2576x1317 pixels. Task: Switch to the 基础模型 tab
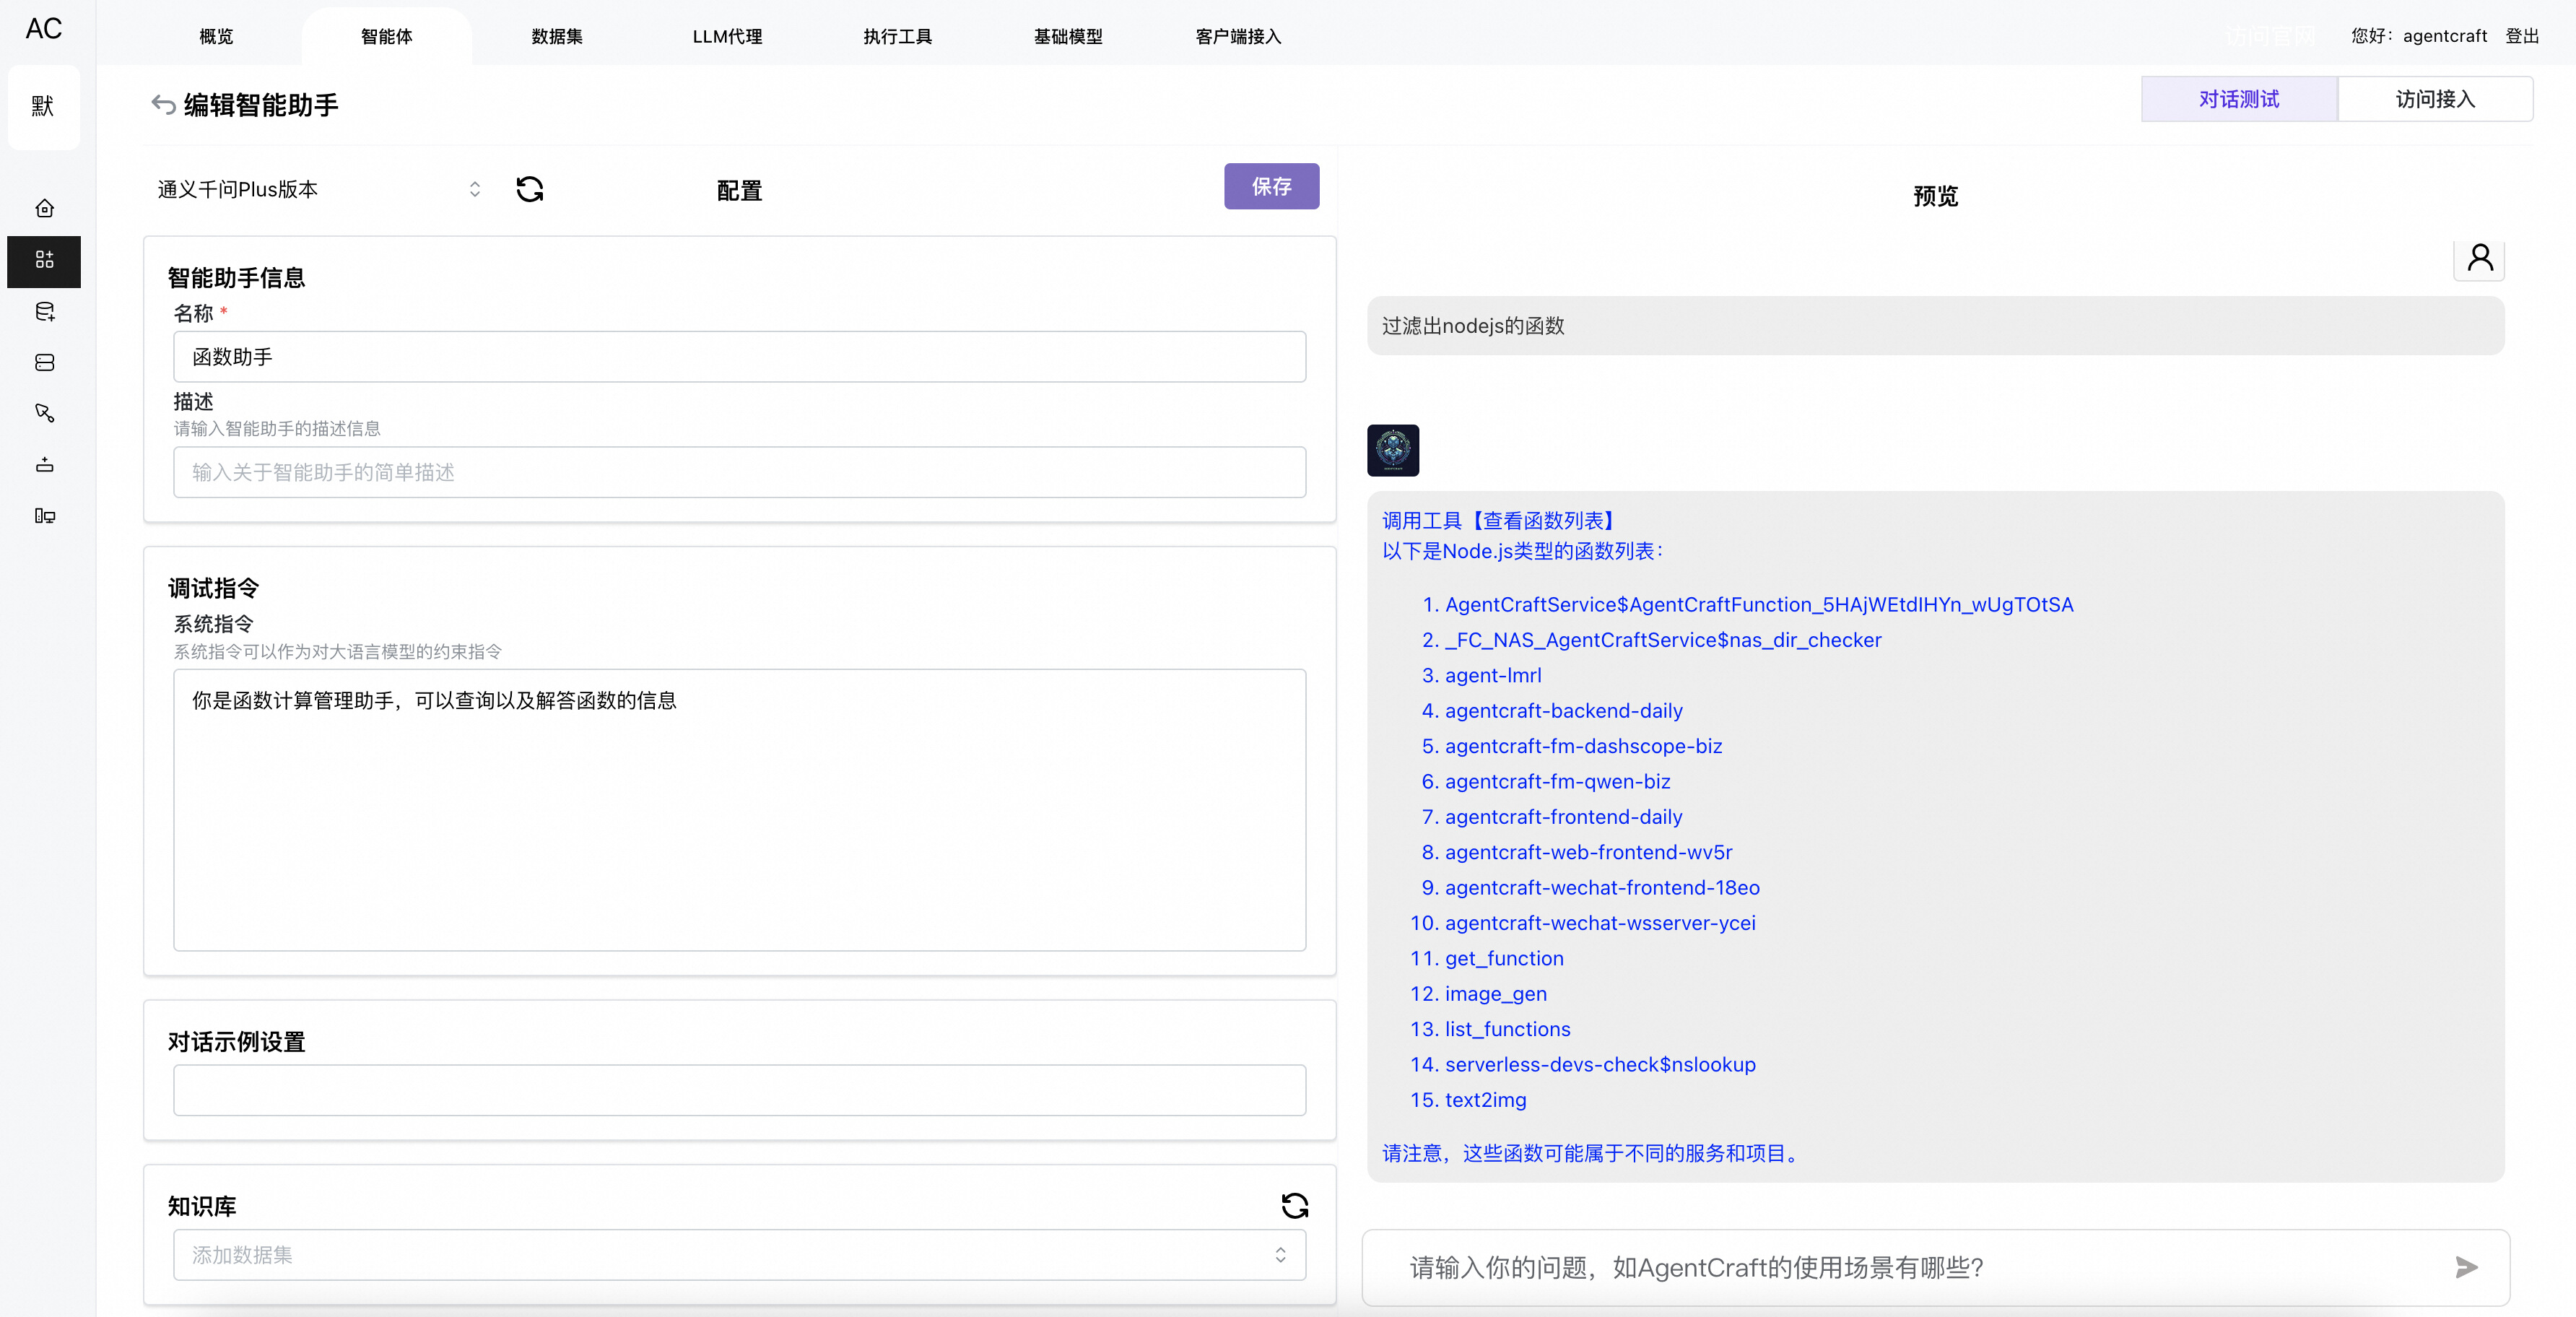coord(1068,37)
